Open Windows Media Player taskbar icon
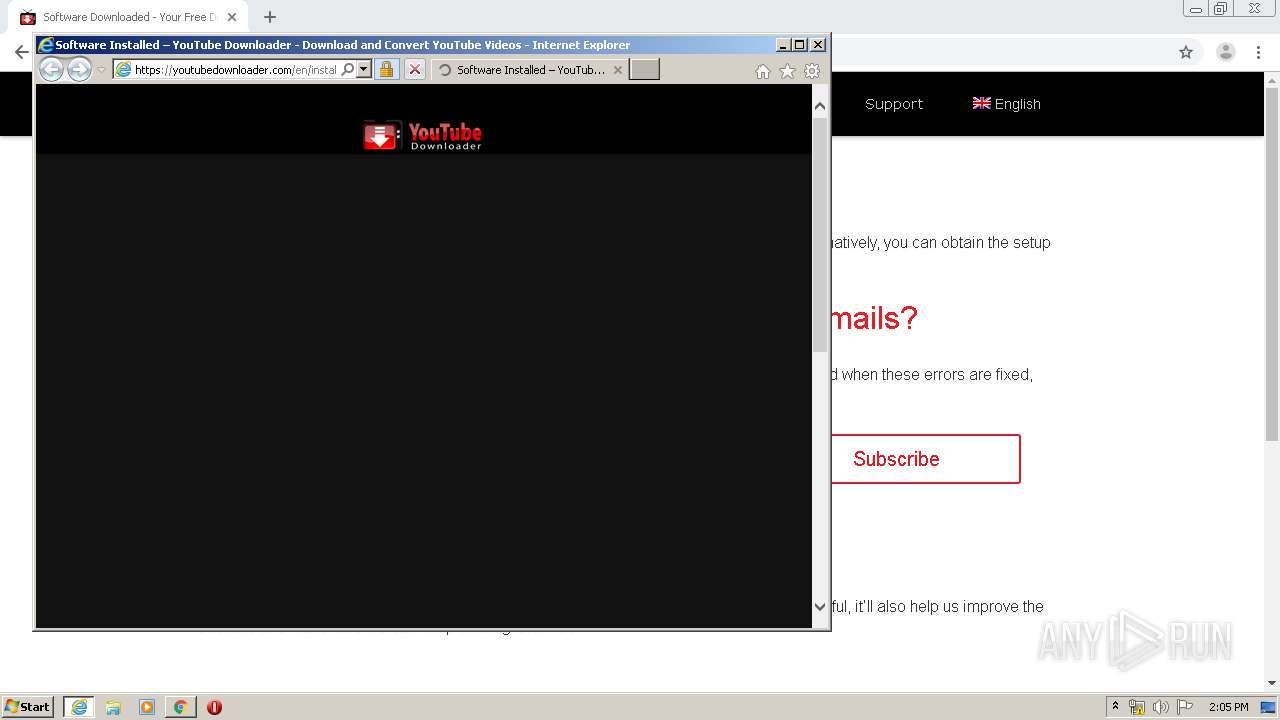 (147, 707)
